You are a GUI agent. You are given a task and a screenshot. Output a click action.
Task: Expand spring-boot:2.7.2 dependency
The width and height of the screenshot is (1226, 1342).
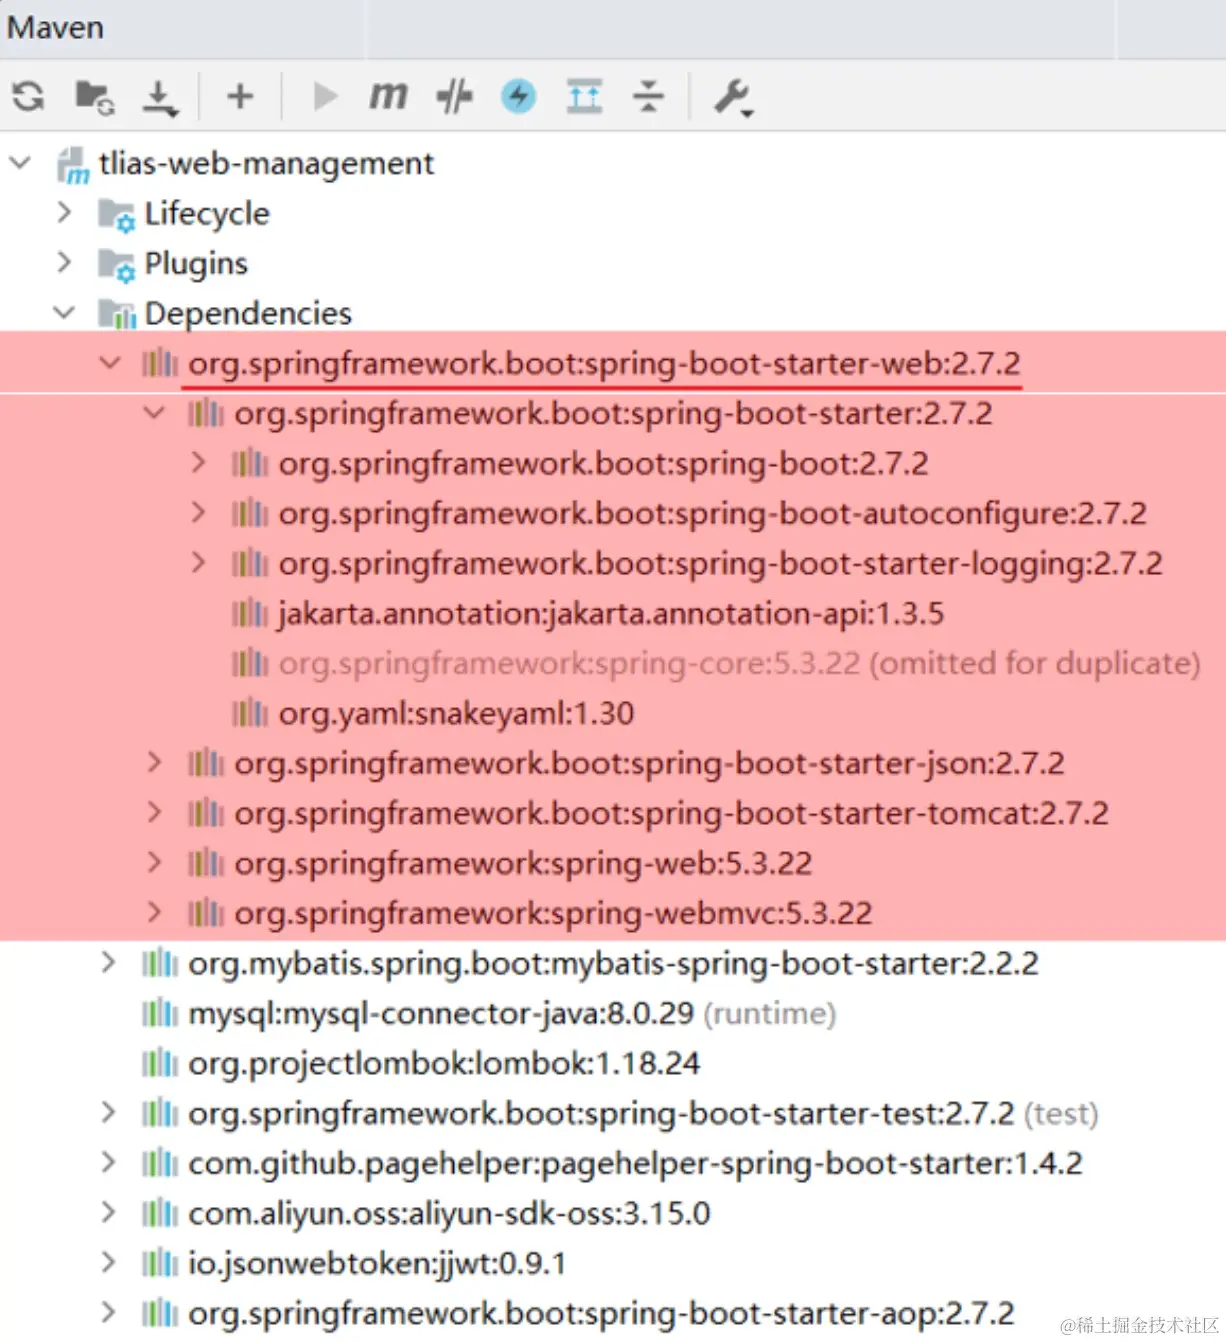pyautogui.click(x=199, y=463)
